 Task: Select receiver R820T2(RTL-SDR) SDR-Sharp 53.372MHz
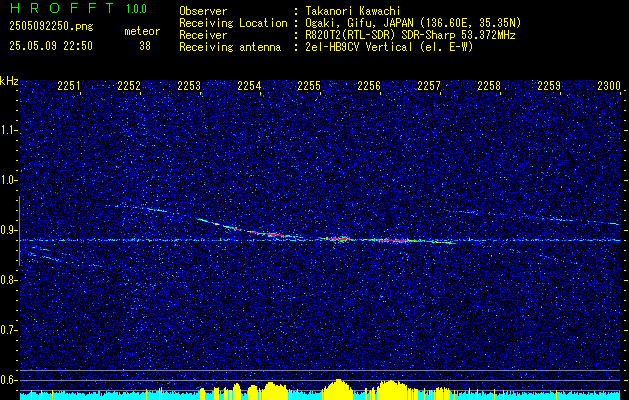410,35
